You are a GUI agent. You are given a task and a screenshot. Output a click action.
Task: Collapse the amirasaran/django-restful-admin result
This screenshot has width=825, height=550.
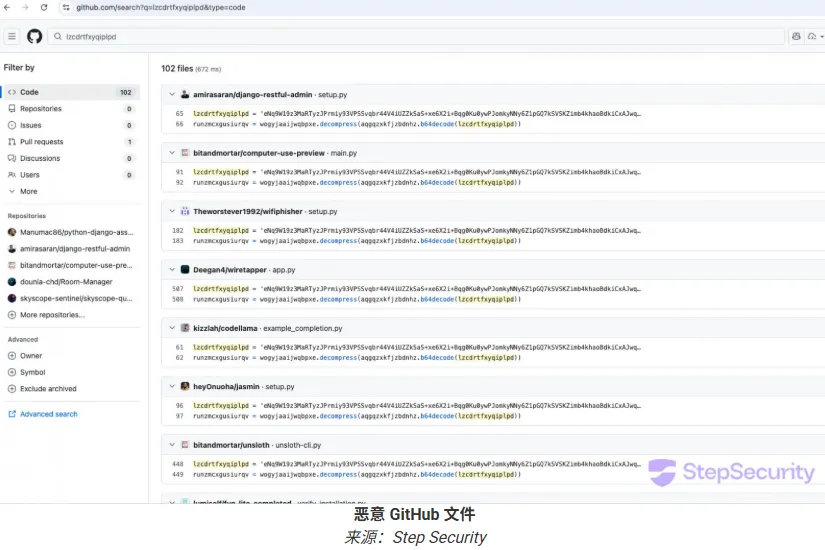[x=172, y=94]
